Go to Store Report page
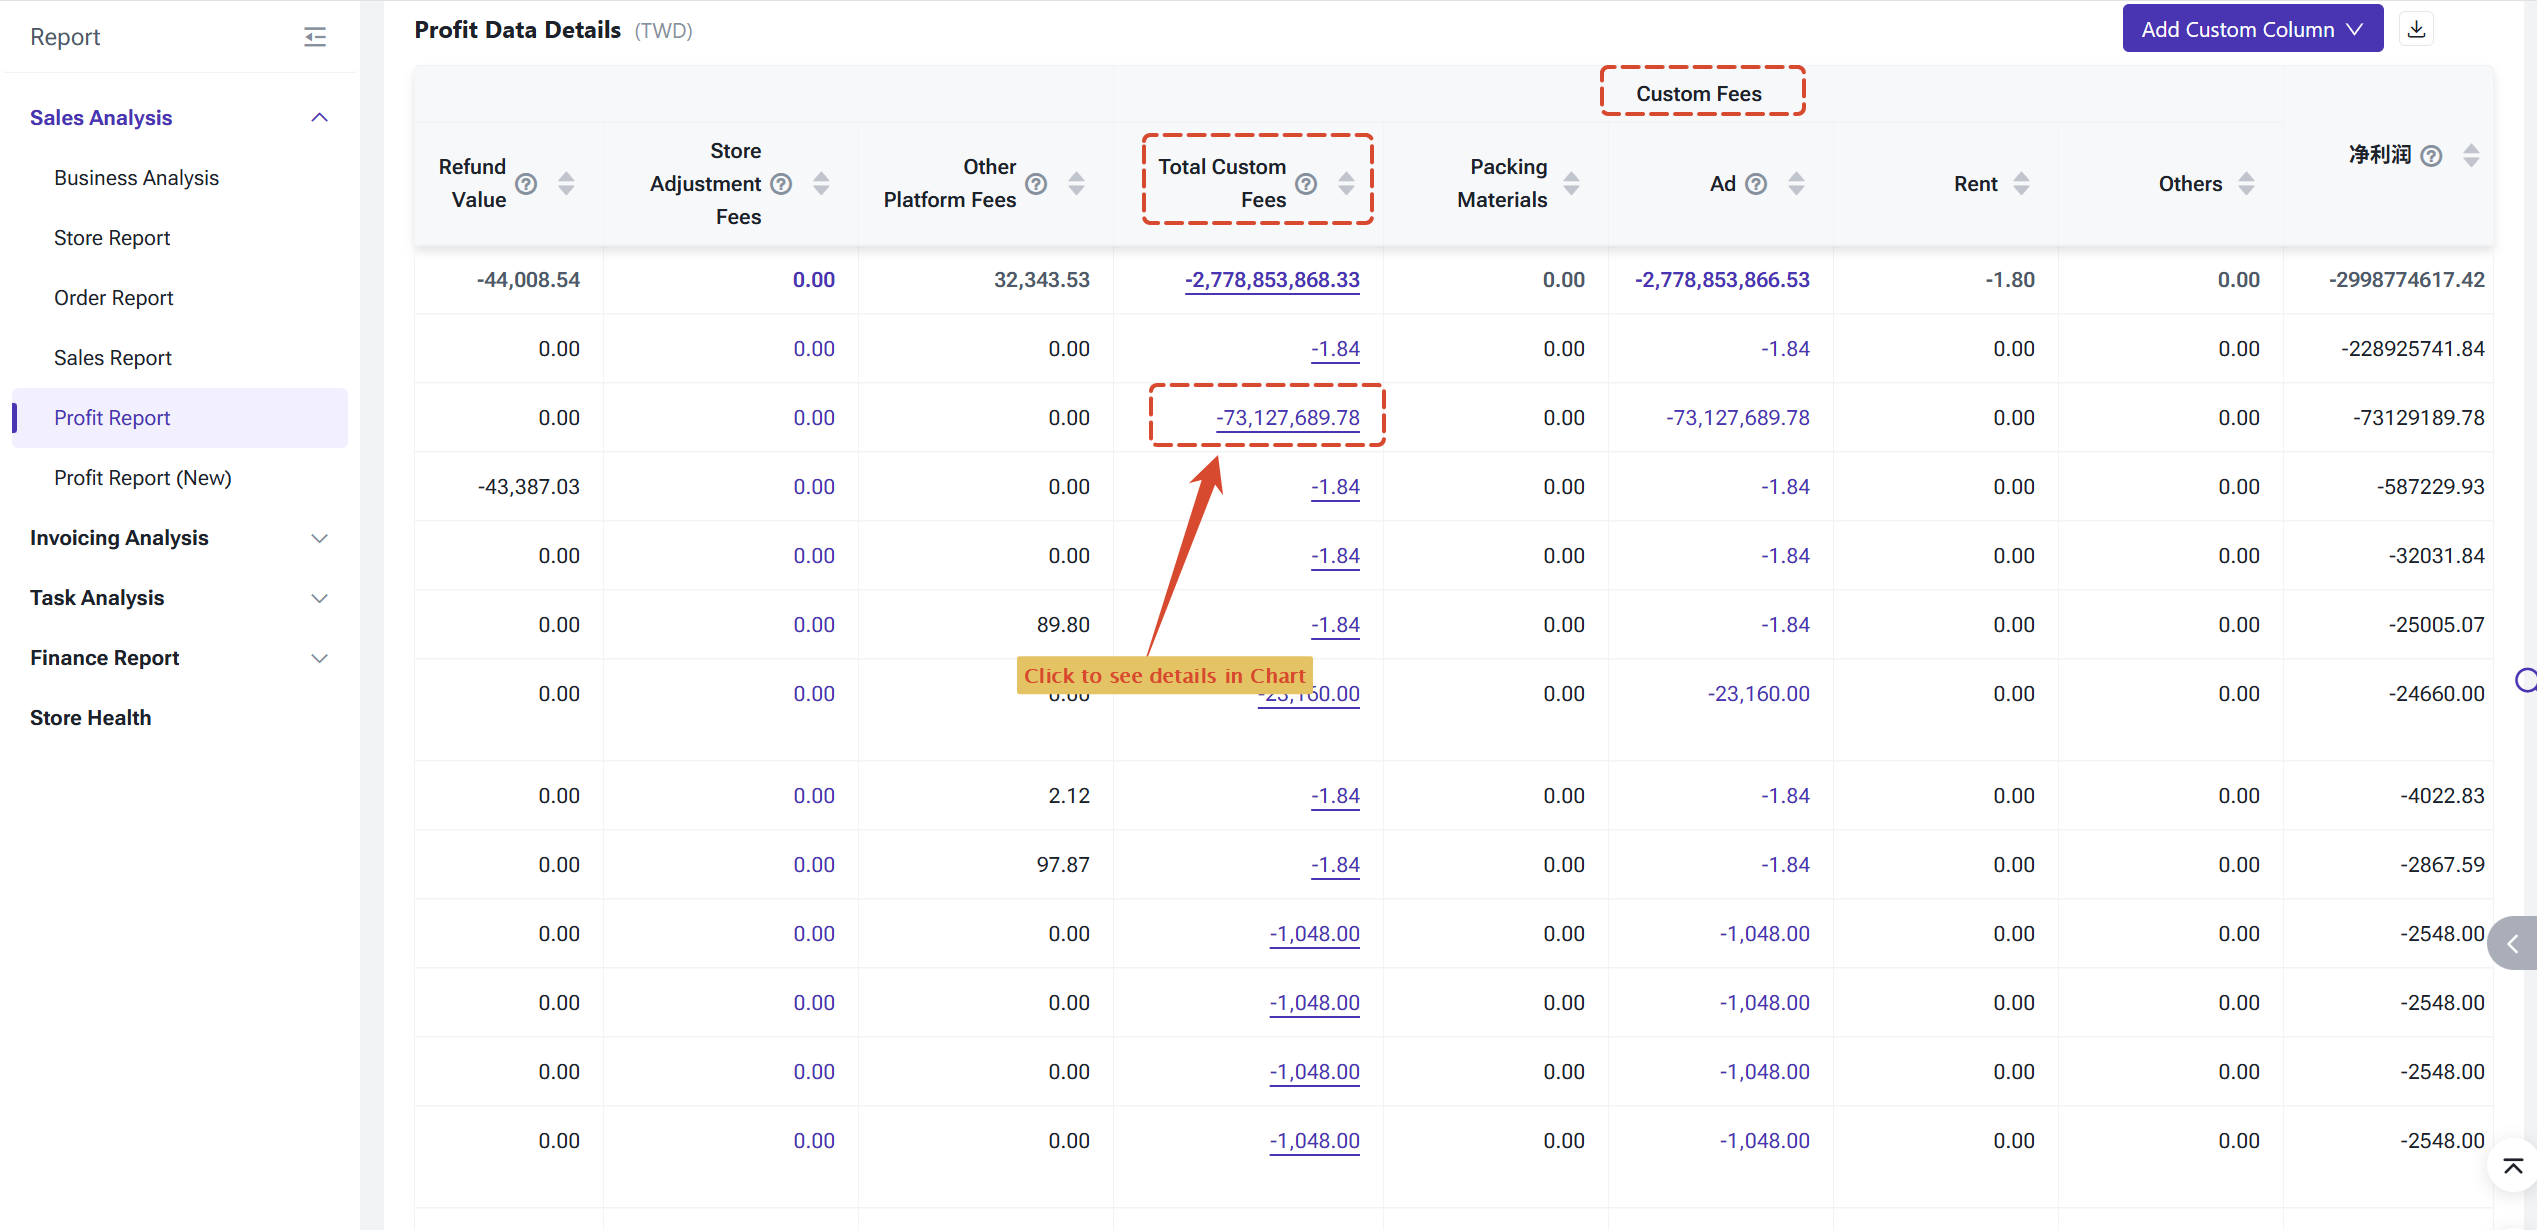2537x1230 pixels. [112, 238]
